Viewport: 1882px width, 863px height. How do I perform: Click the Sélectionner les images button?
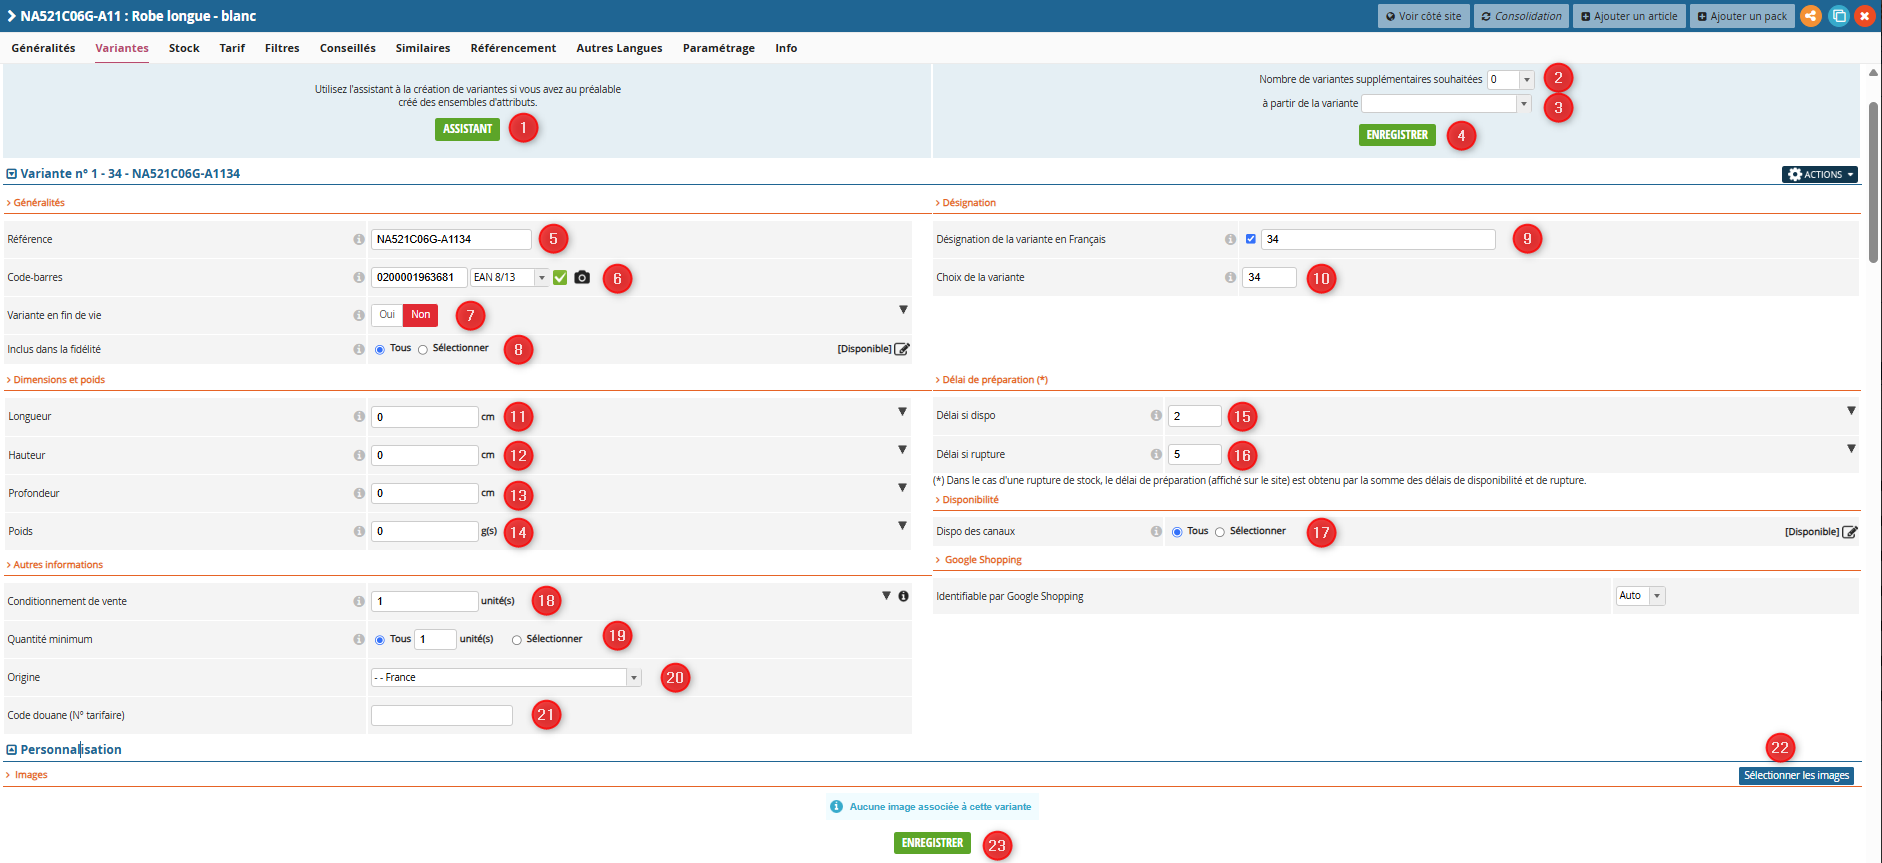click(x=1796, y=776)
